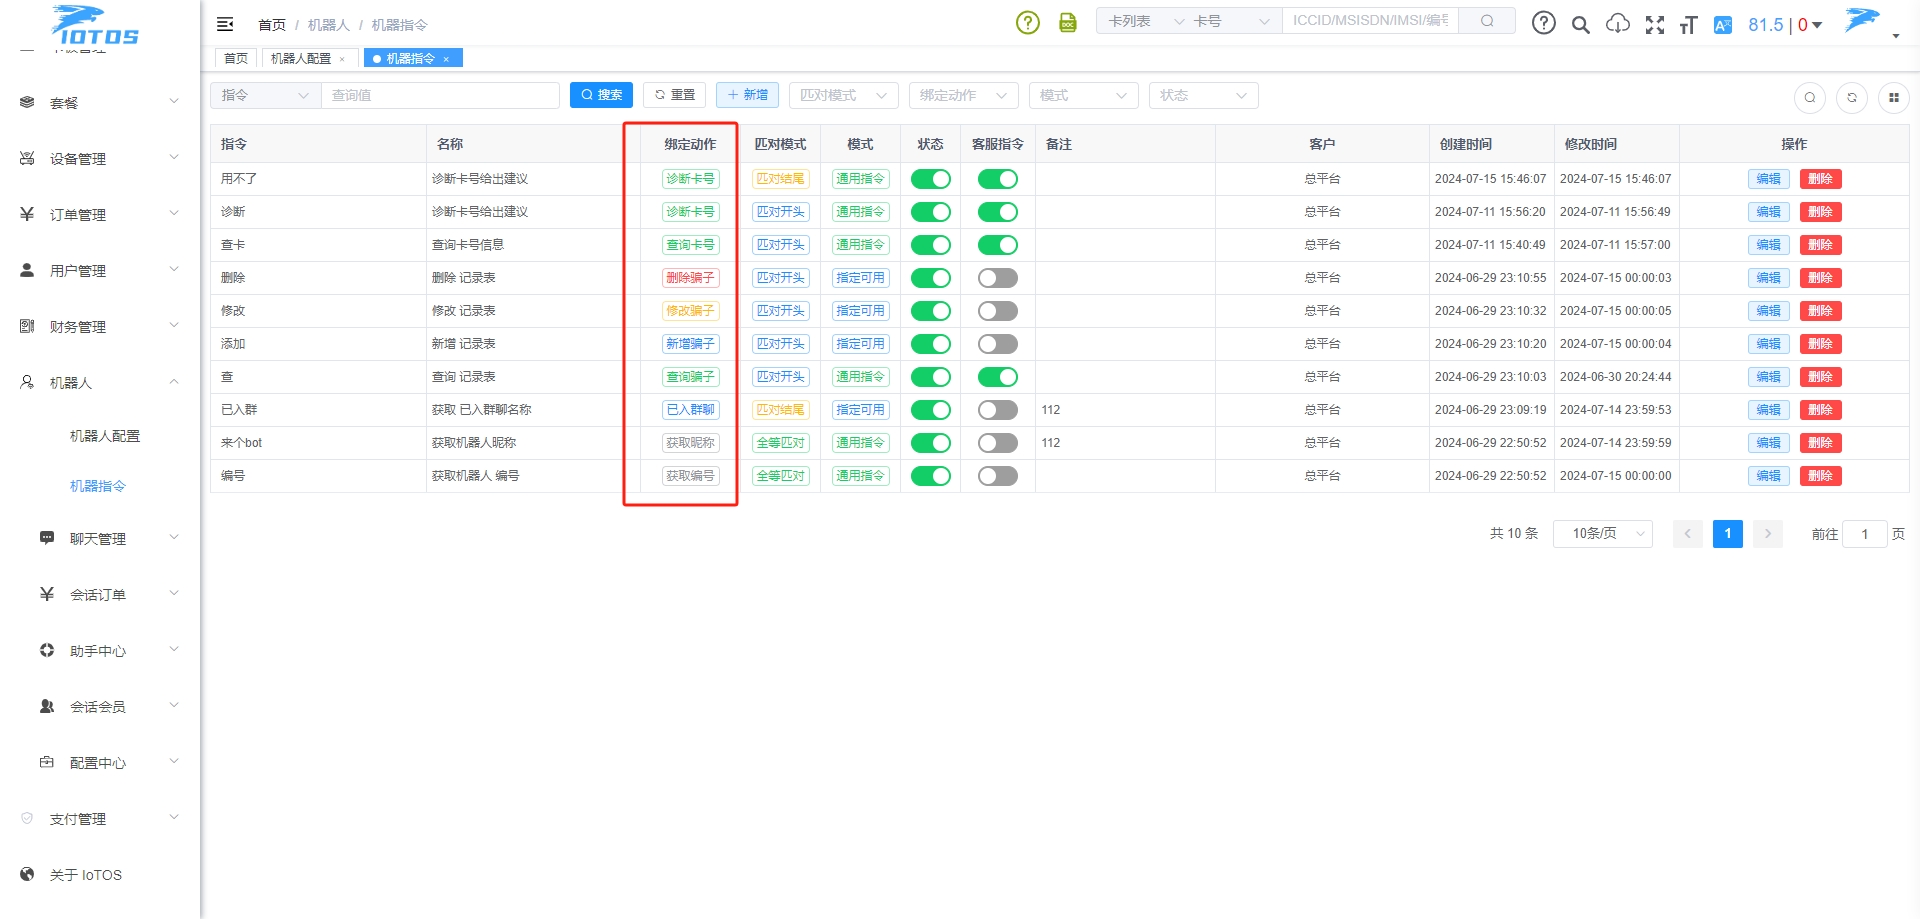Enable 客服指令 switch for 已入群 row
Screen dimensions: 1920x919
click(x=998, y=410)
